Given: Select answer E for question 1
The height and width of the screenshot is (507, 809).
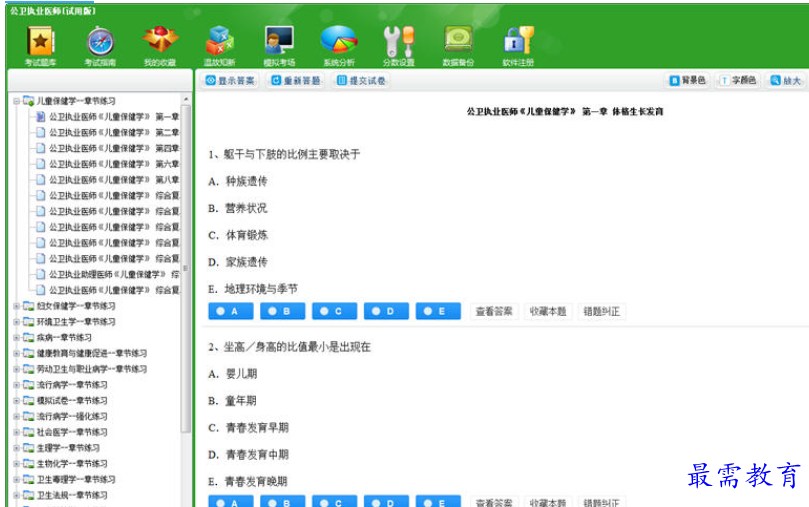Looking at the screenshot, I should point(438,311).
